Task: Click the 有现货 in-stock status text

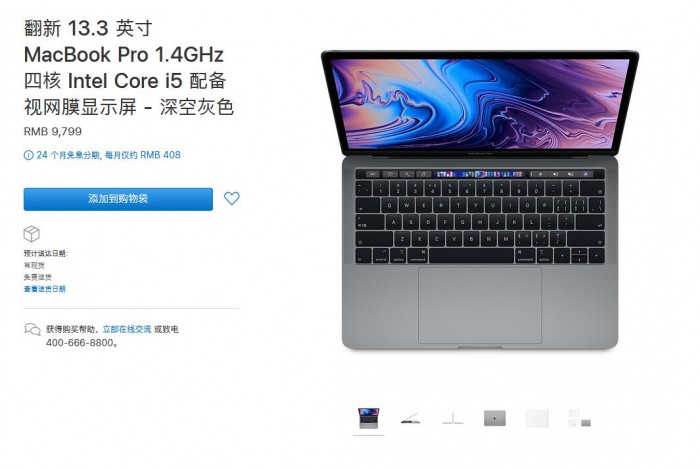Action: 34,265
